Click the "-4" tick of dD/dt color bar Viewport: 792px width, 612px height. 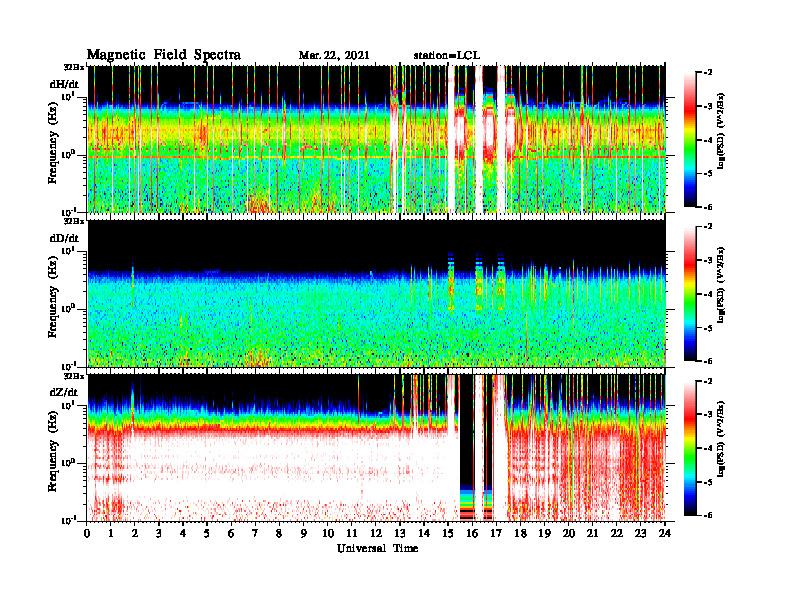click(x=709, y=294)
